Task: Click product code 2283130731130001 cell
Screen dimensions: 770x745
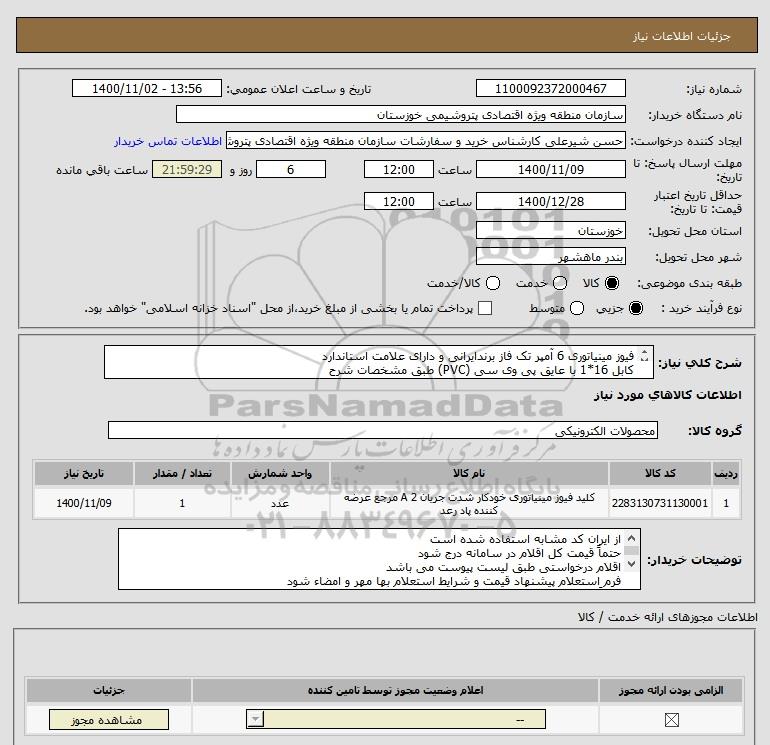Action: pos(660,503)
